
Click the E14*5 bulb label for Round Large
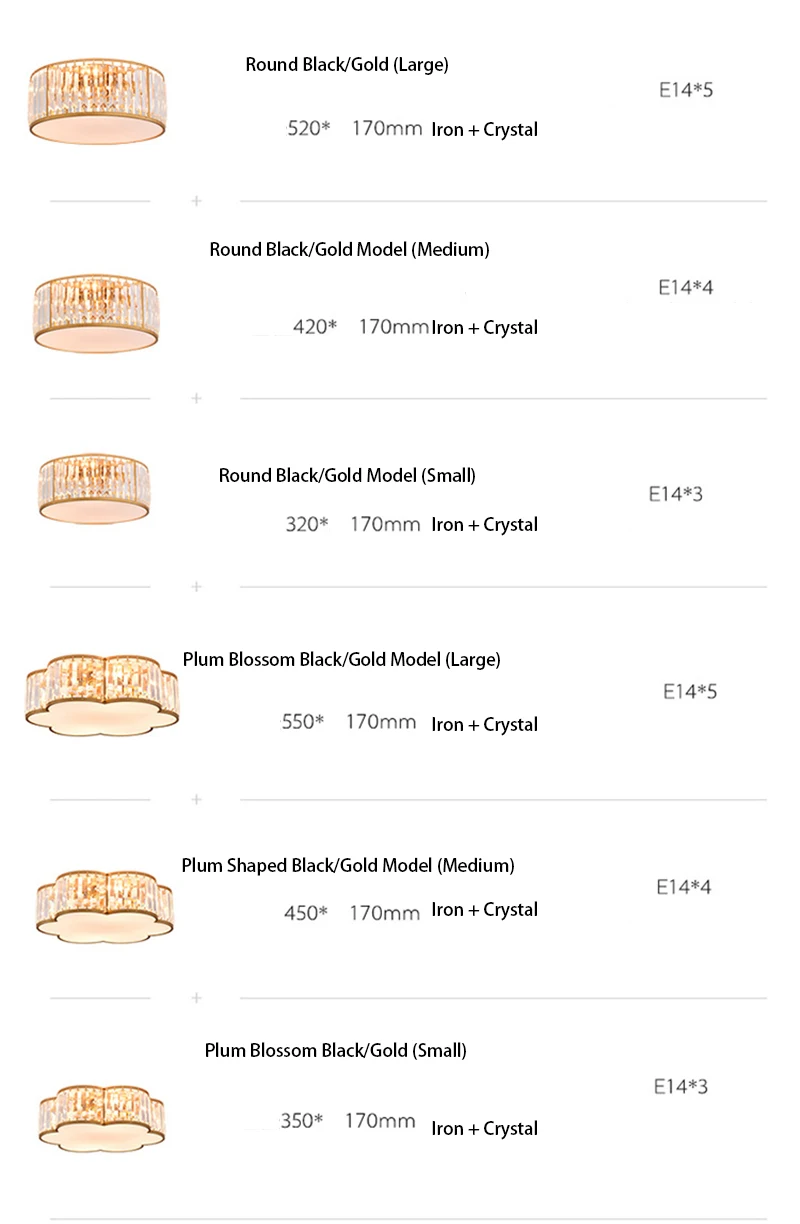(x=685, y=90)
